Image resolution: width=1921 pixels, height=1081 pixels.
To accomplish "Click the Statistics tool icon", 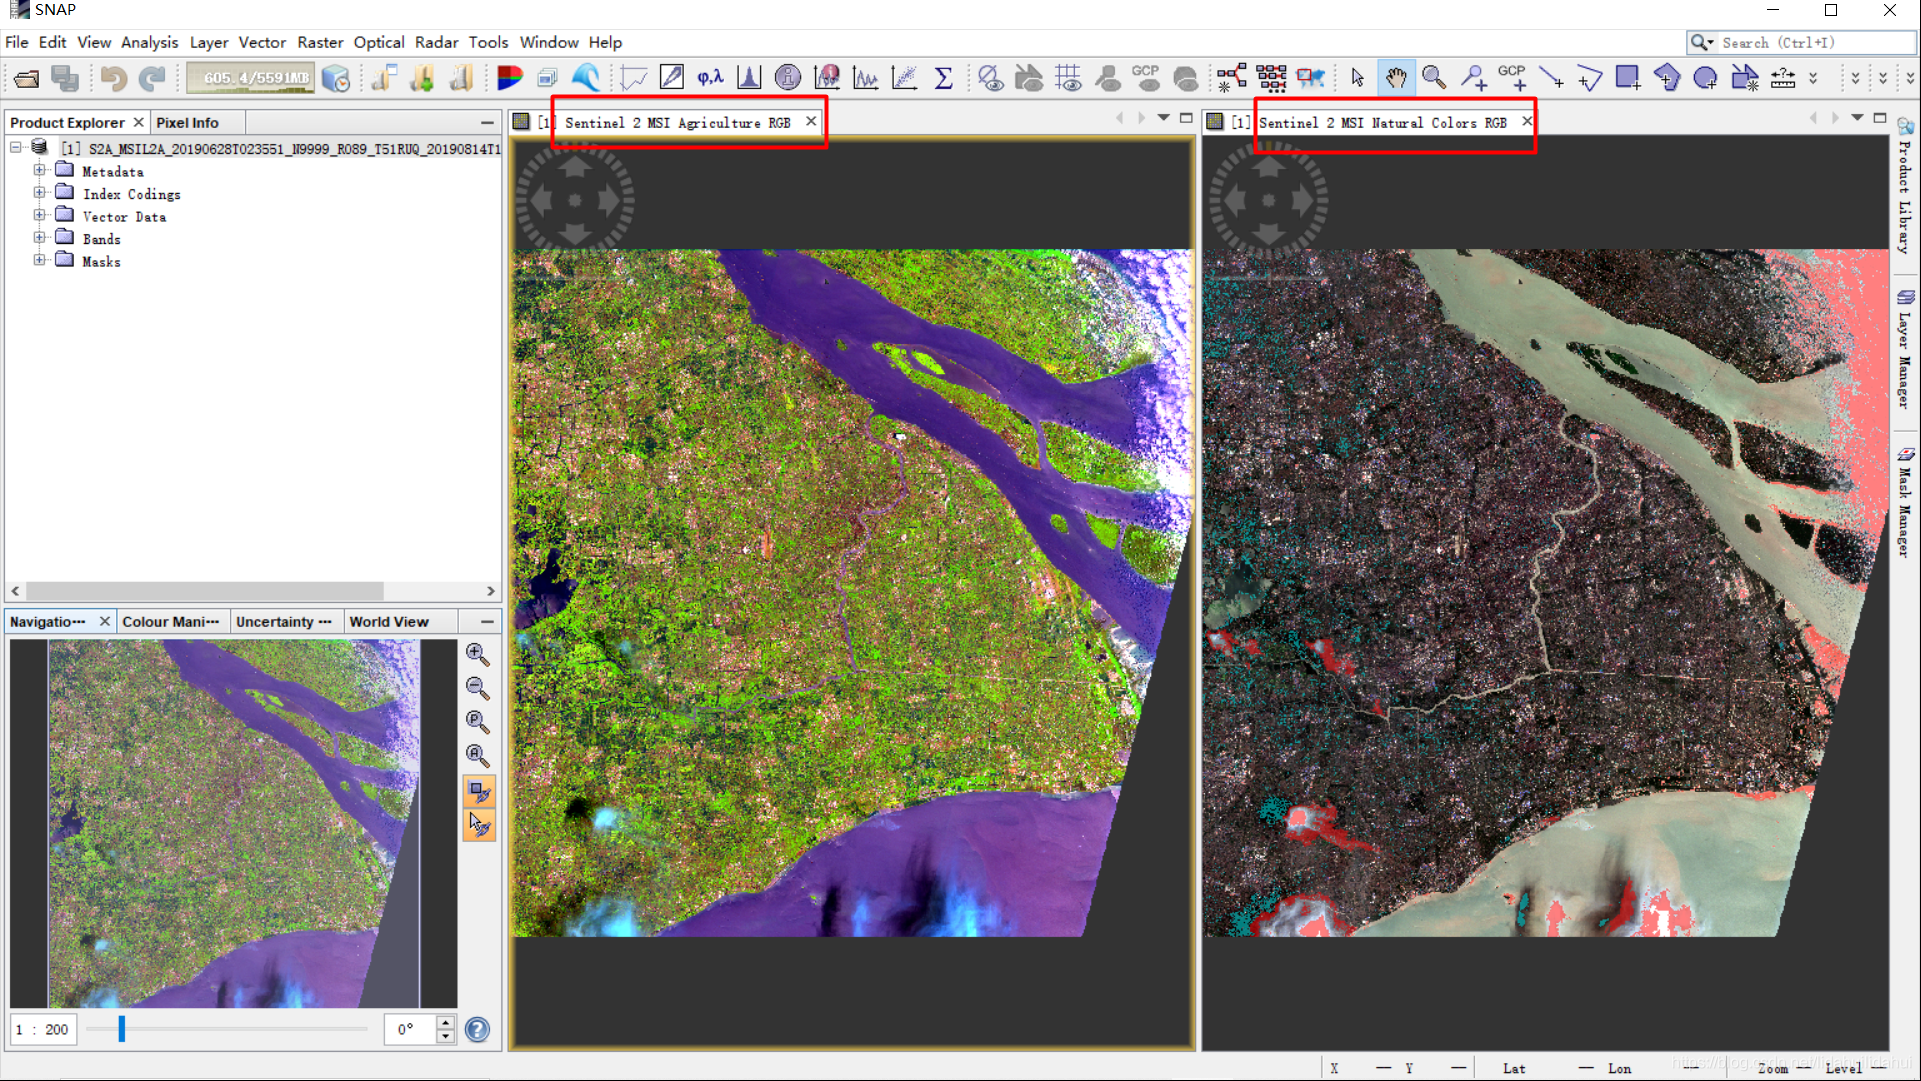I will [943, 78].
